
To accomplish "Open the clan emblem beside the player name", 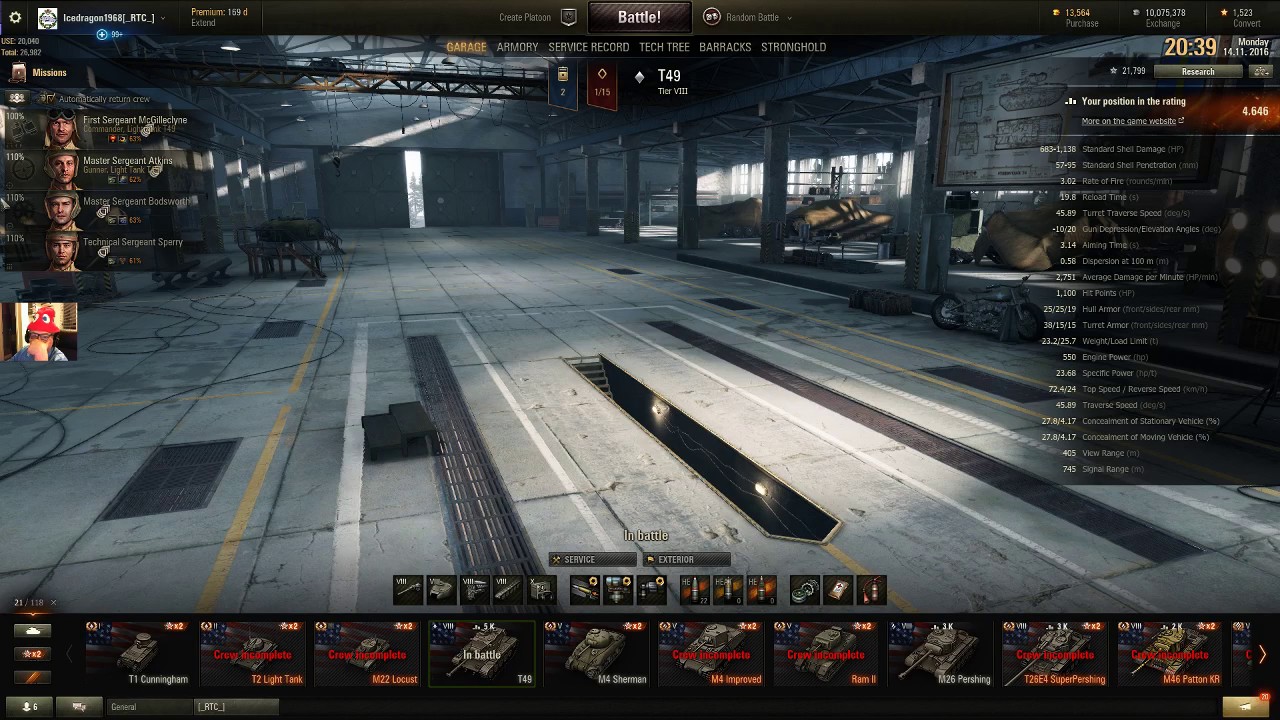I will [47, 18].
